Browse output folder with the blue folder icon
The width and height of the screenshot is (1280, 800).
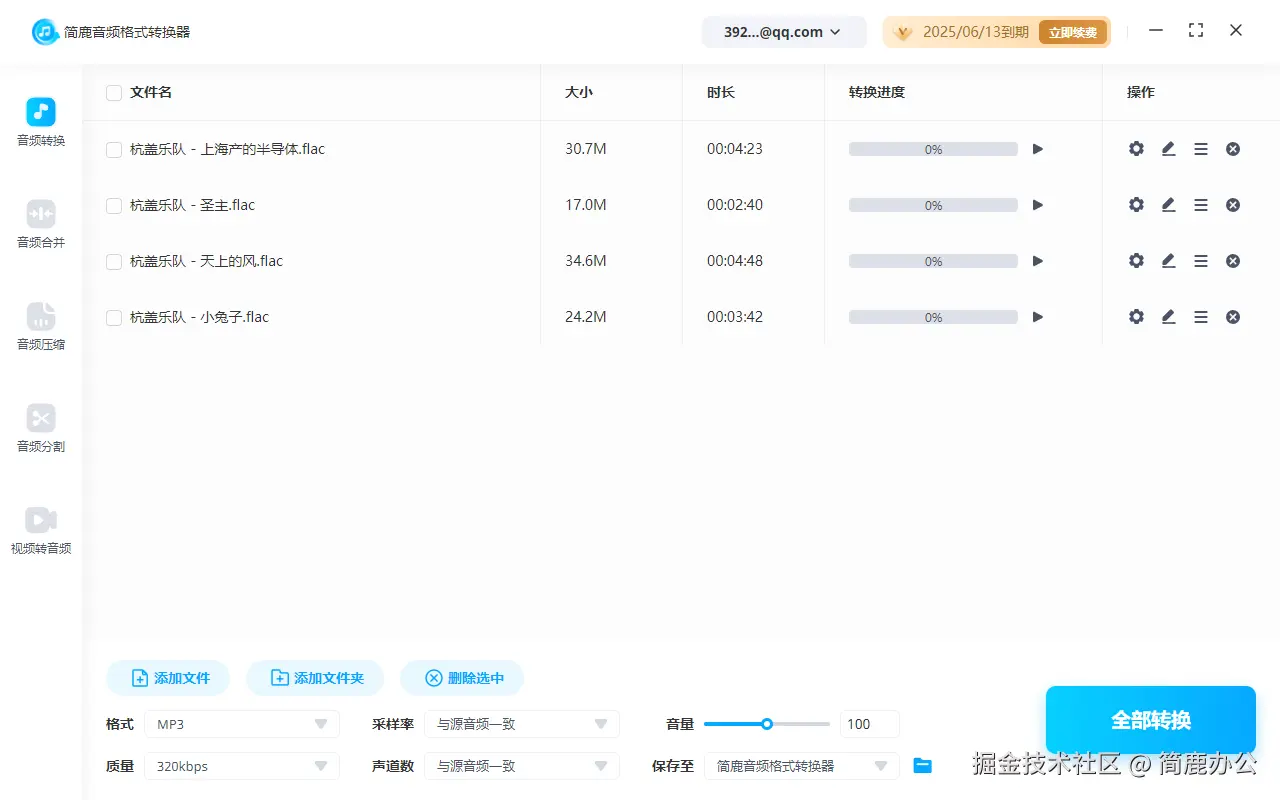922,766
